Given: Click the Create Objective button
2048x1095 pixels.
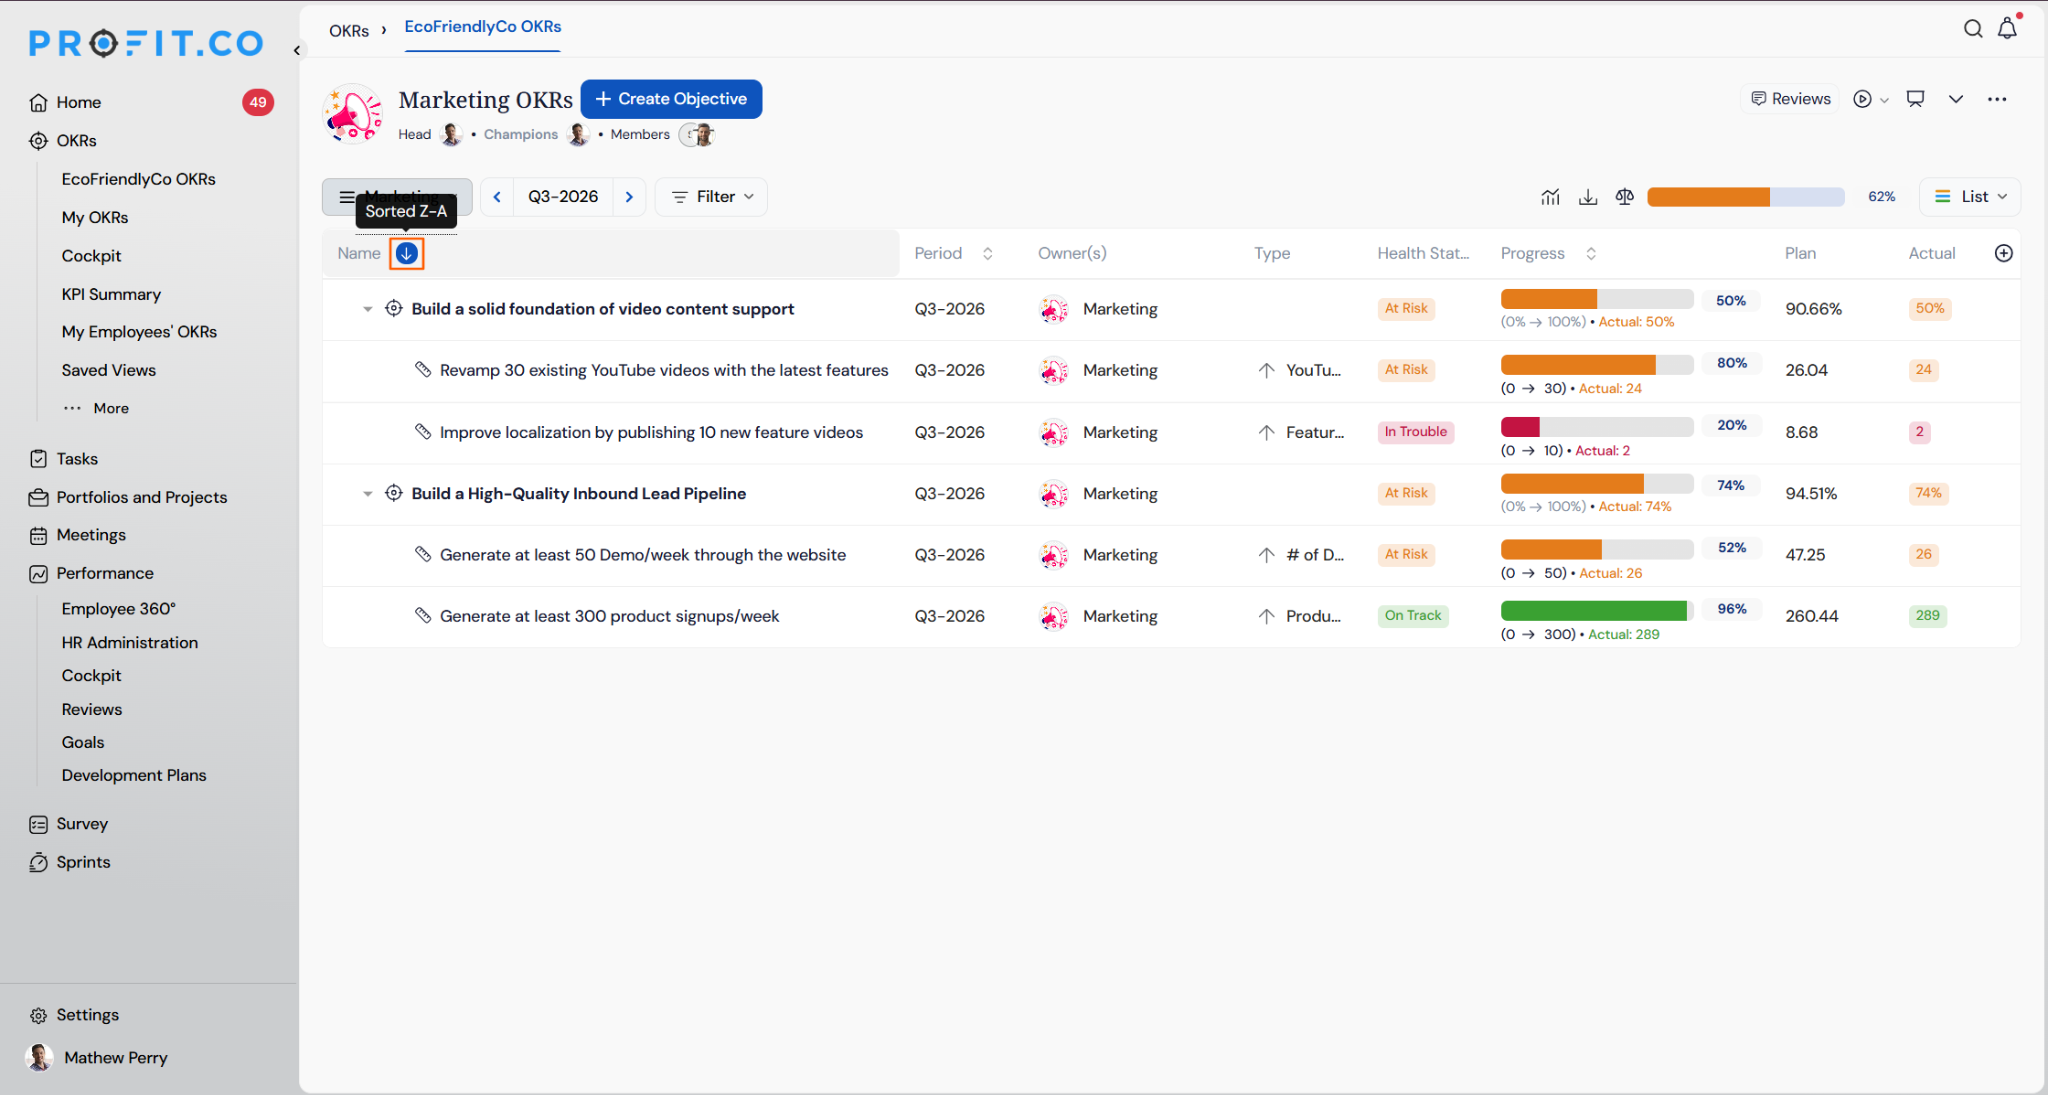Looking at the screenshot, I should pos(671,99).
